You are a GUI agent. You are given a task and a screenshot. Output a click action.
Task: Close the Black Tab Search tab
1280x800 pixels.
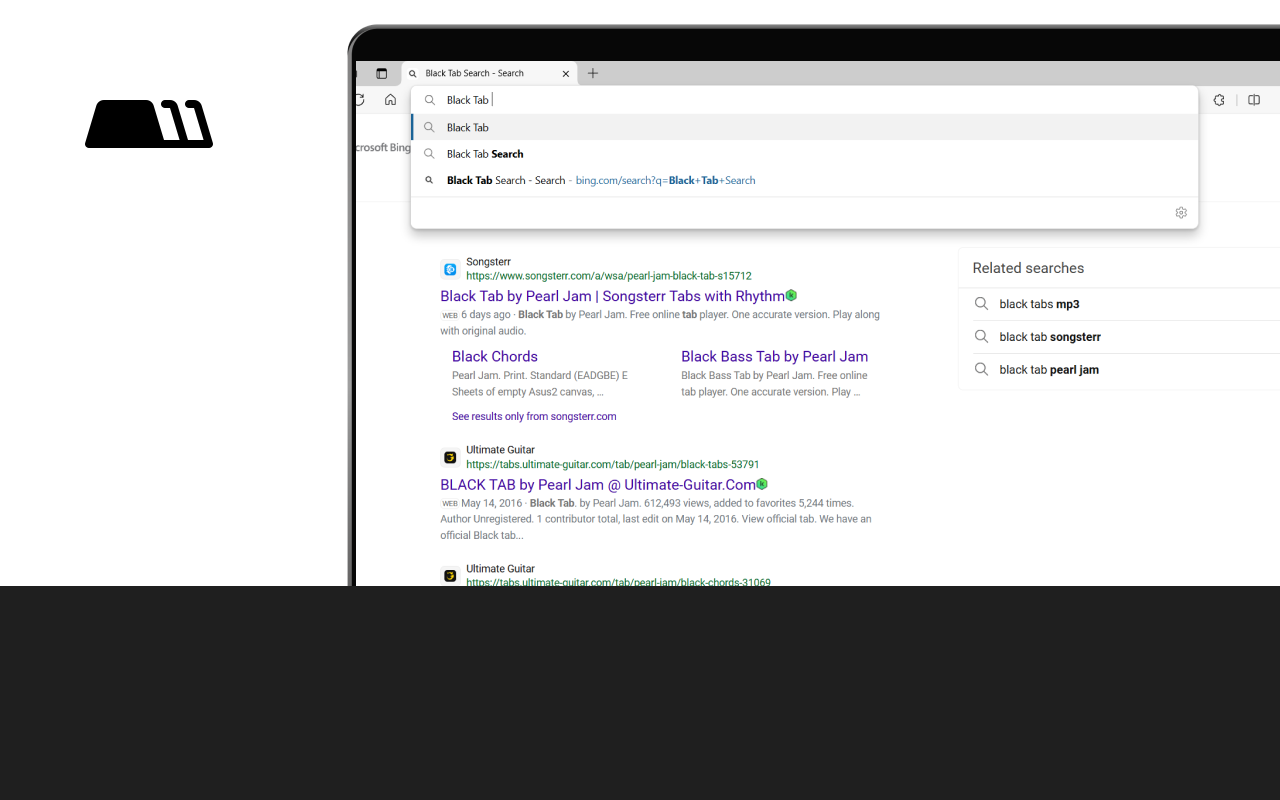566,73
